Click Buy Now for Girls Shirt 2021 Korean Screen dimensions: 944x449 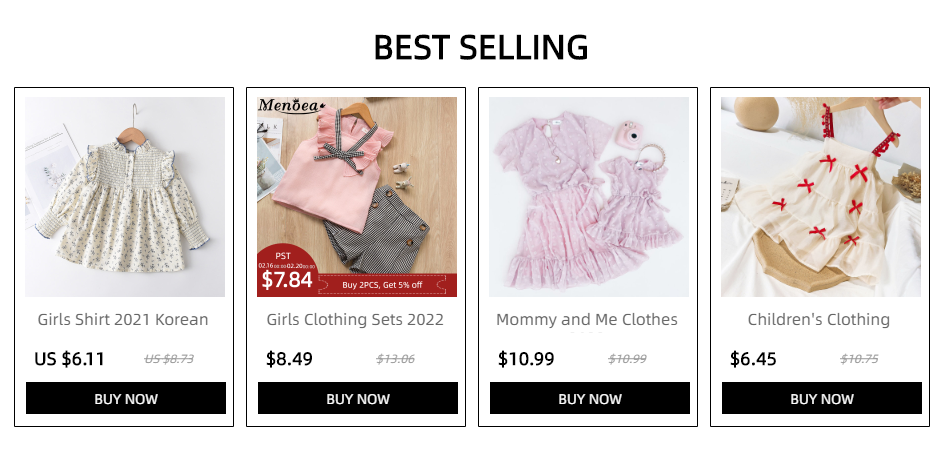point(126,398)
